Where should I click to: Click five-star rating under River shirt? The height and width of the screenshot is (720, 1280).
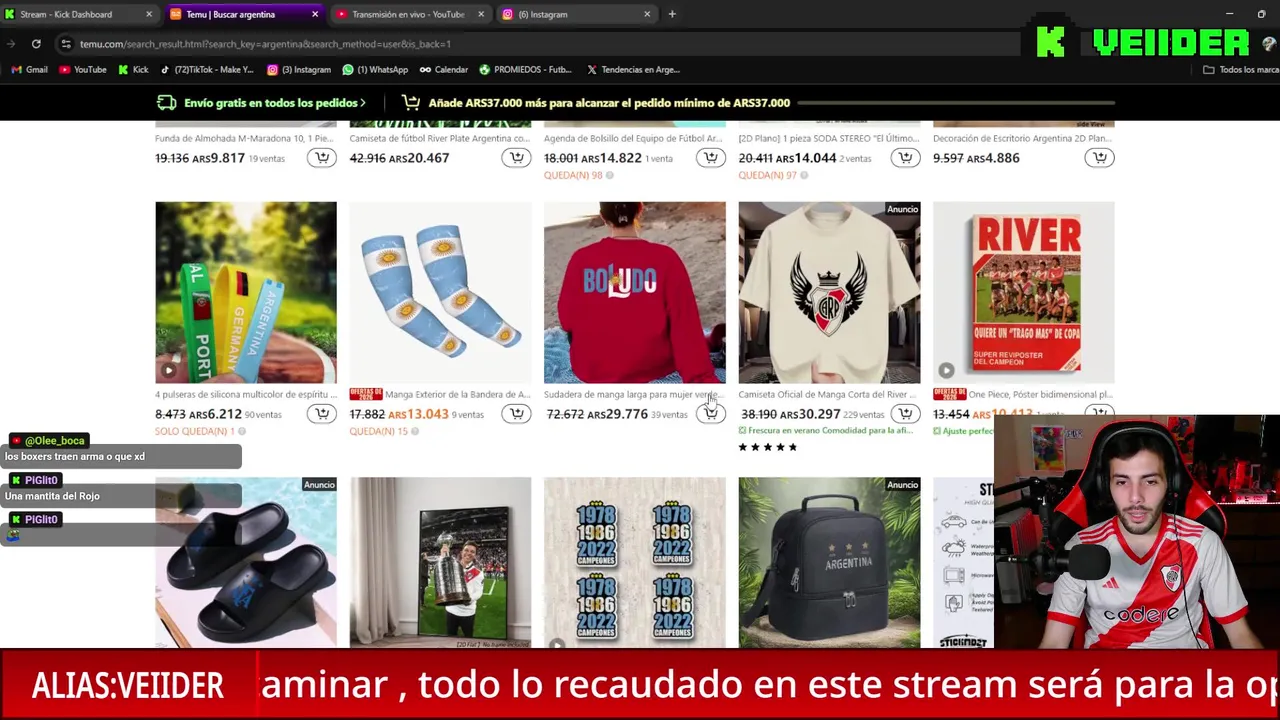(767, 447)
